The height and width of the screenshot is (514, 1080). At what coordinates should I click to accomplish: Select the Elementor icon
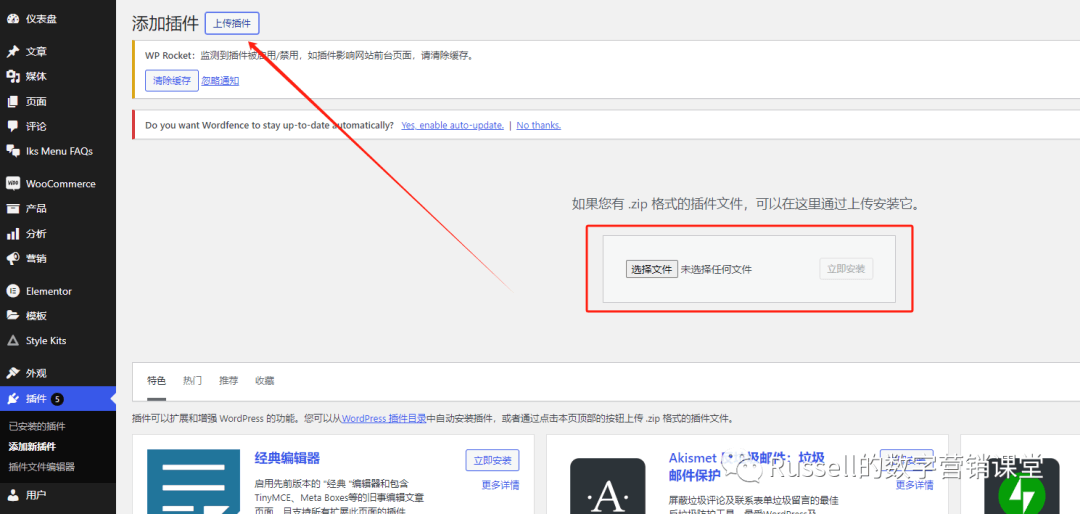click(x=12, y=291)
